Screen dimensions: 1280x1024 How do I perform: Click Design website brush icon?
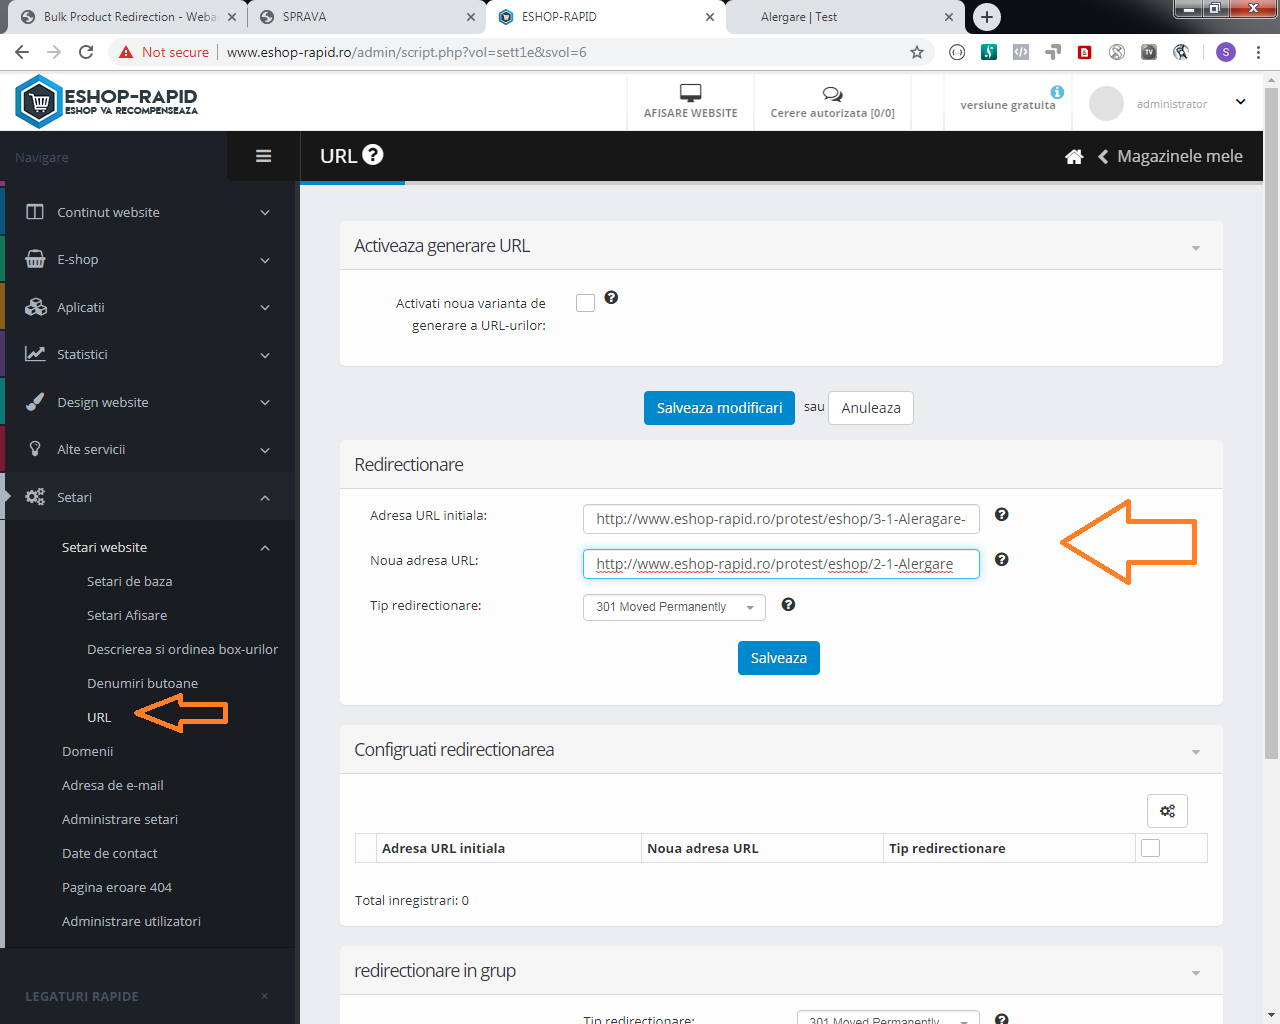pyautogui.click(x=35, y=402)
